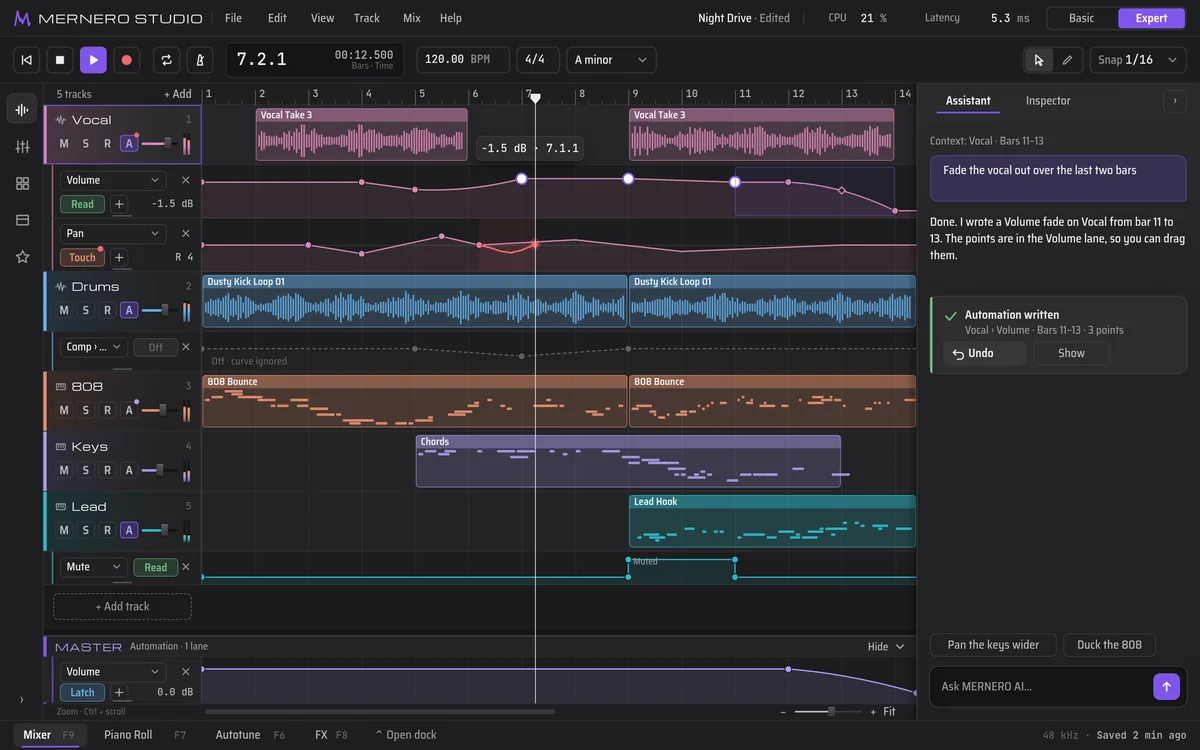Zoom in timeline with plus icon

click(873, 712)
